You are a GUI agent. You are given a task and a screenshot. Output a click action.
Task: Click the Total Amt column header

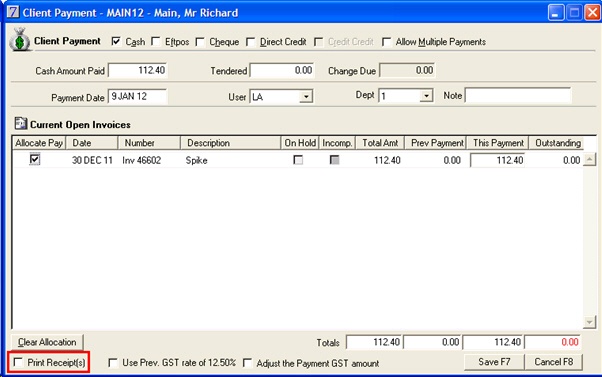click(380, 143)
